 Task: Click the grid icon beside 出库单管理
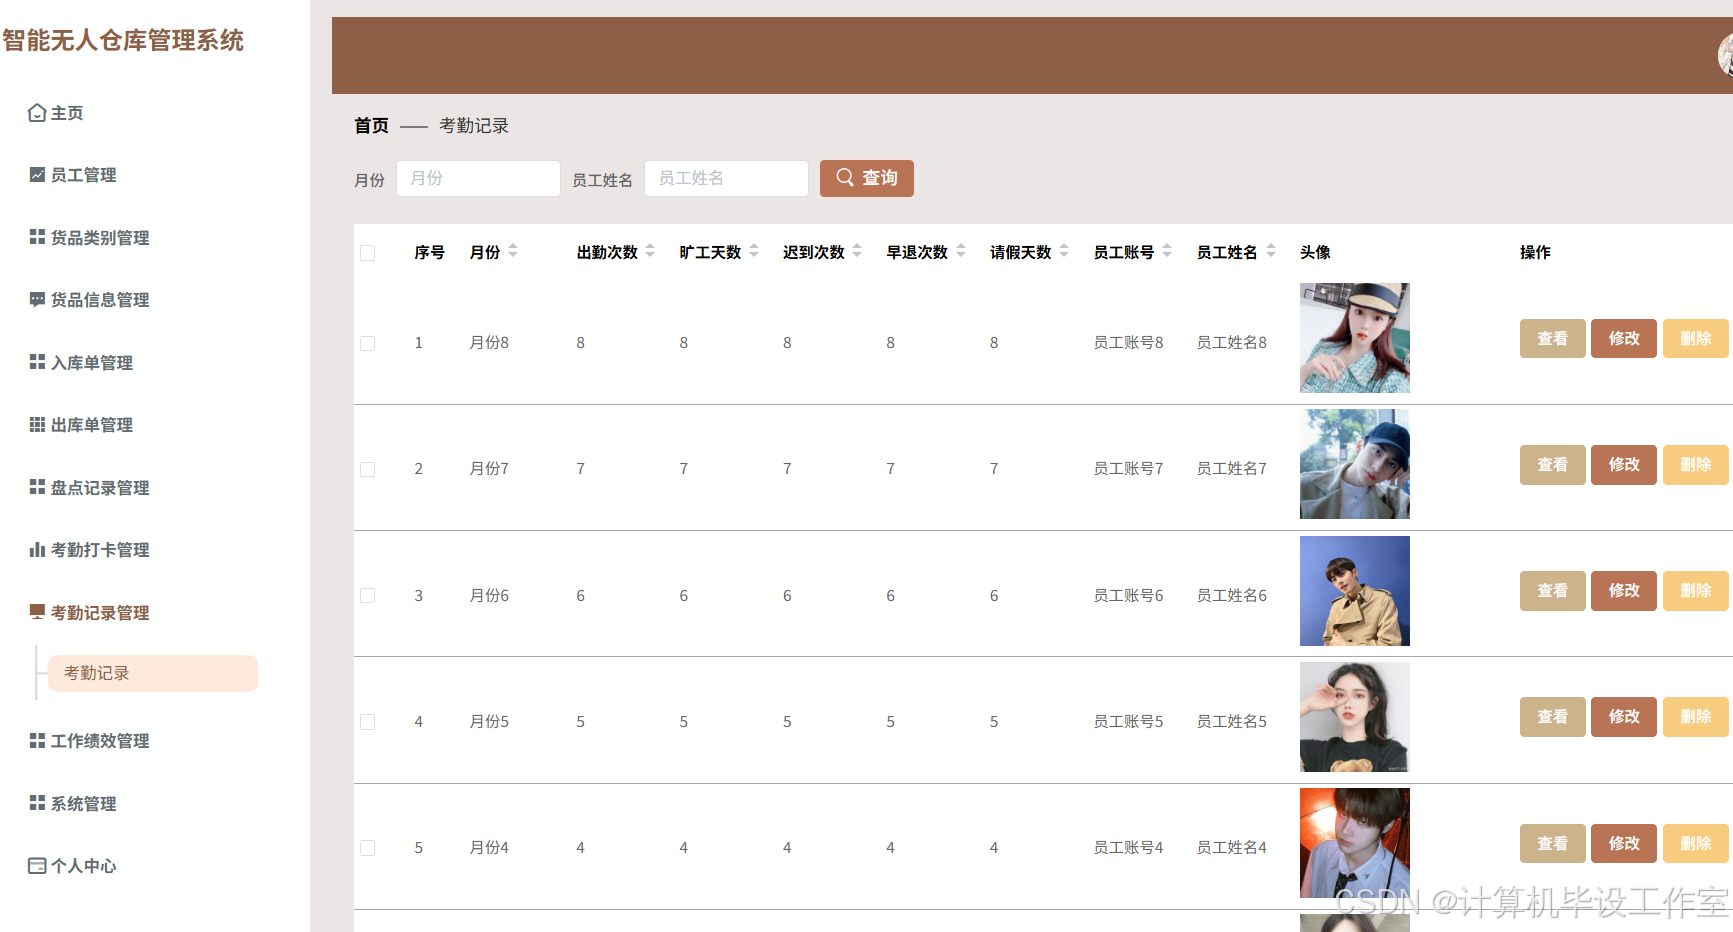pos(37,425)
